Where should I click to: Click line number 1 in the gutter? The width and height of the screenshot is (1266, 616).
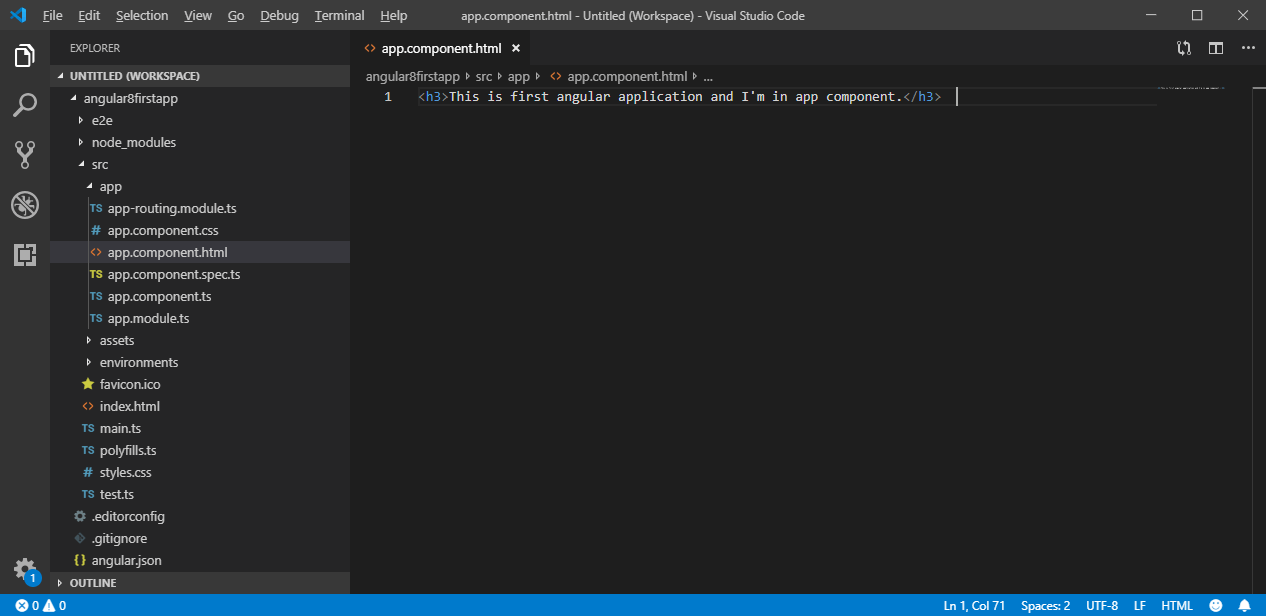388,97
